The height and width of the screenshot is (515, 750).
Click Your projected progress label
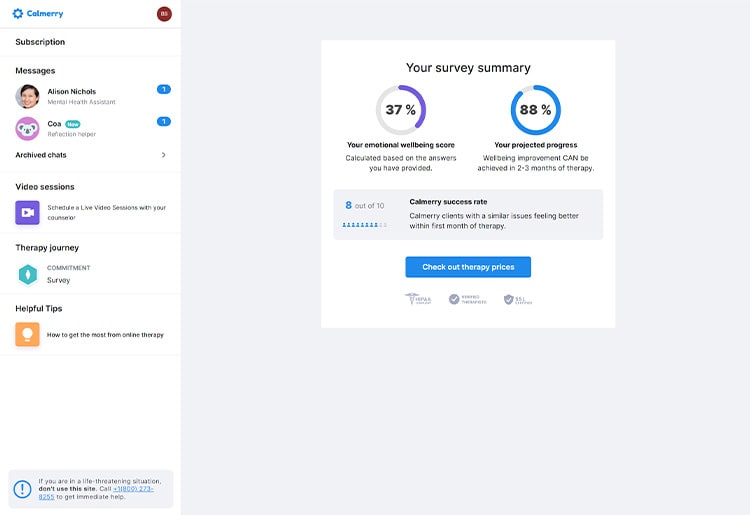(x=536, y=145)
